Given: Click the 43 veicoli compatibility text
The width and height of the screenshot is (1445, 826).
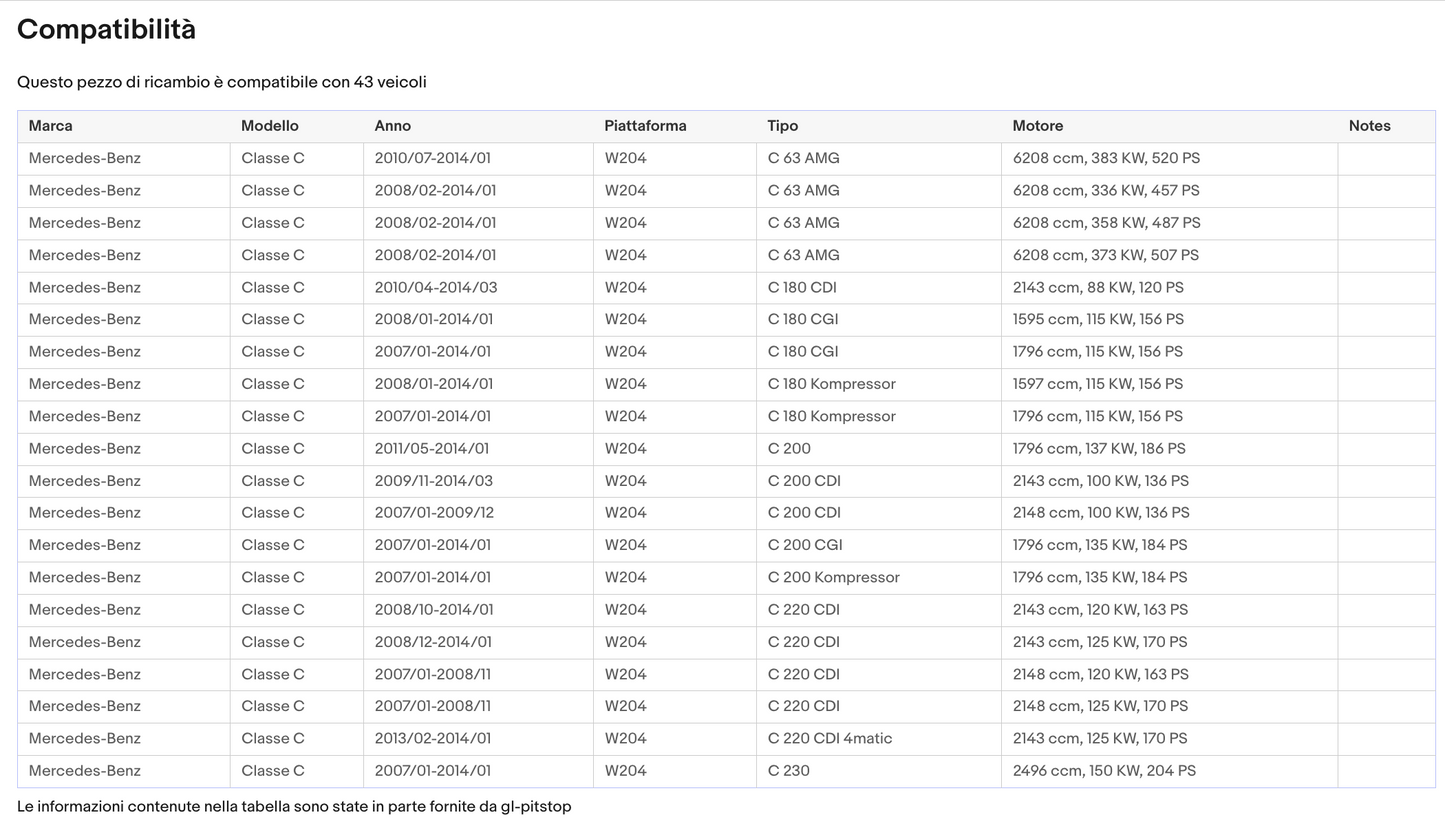Looking at the screenshot, I should [390, 82].
